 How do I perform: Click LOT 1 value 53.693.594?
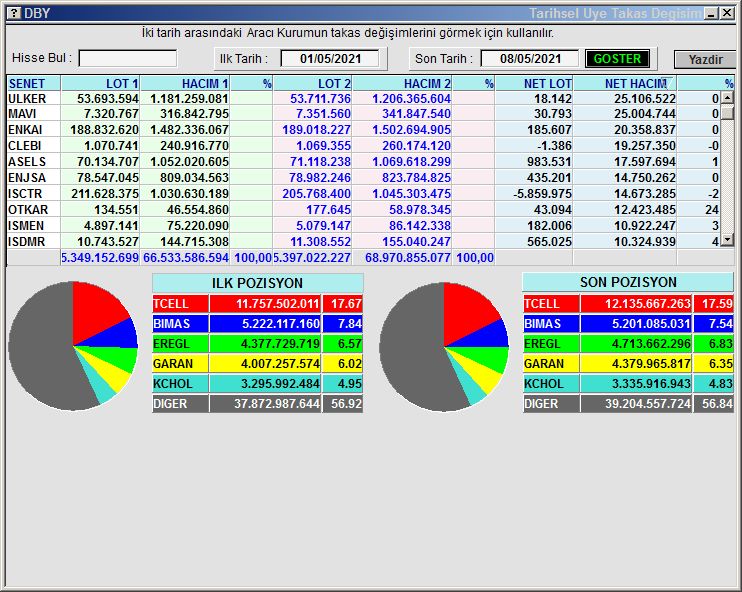point(108,98)
